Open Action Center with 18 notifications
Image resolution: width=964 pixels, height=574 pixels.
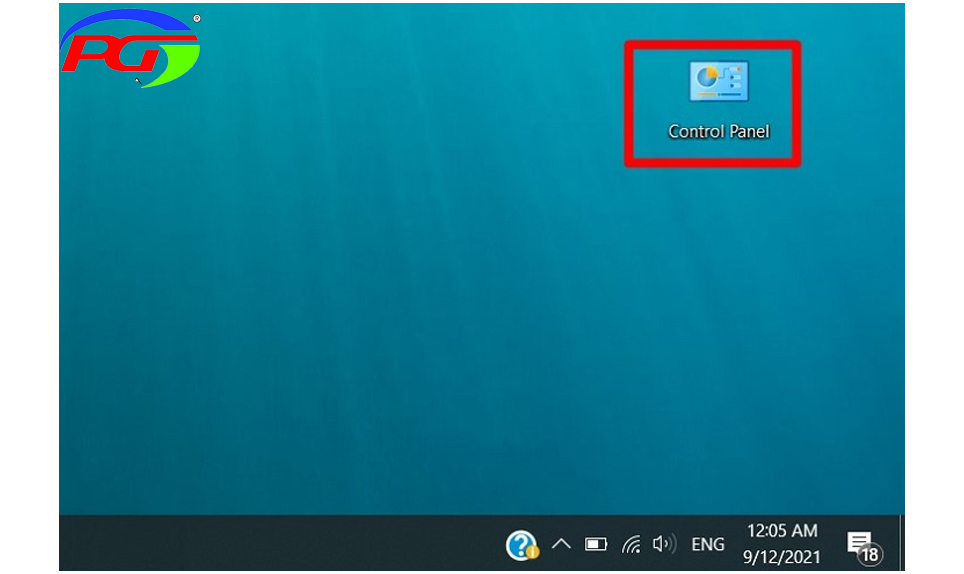coord(864,547)
